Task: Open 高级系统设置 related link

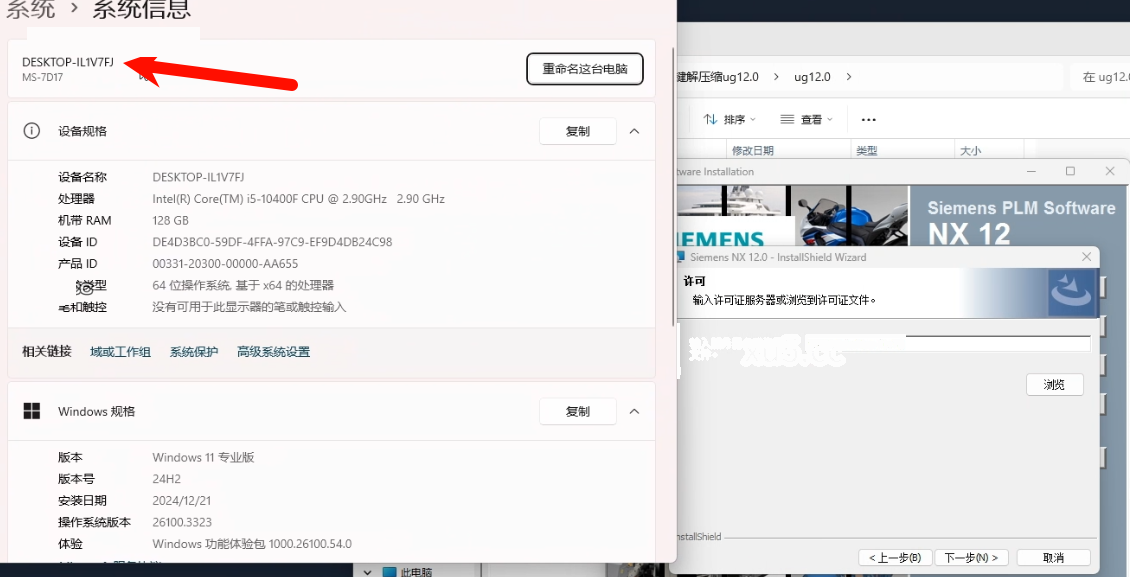Action: pyautogui.click(x=274, y=352)
